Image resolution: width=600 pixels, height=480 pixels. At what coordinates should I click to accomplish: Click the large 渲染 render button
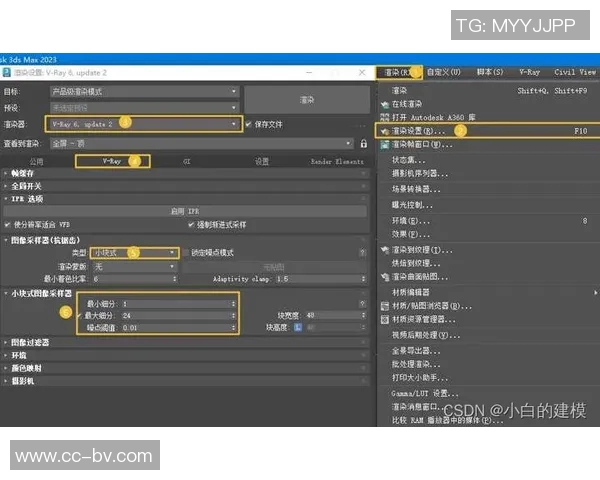[x=307, y=100]
